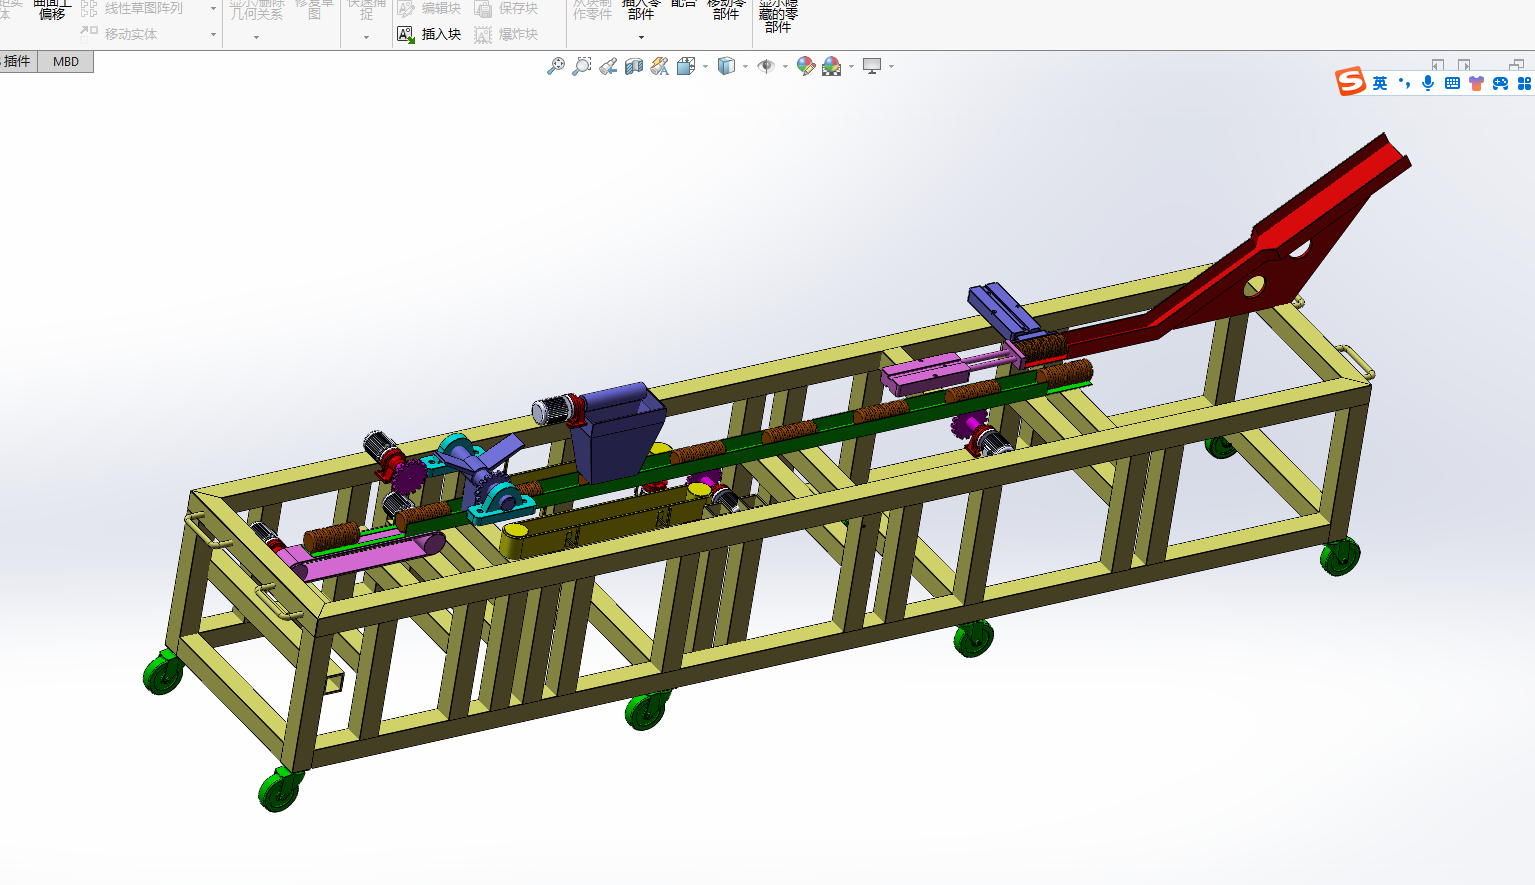
Task: Click the Display Style cube icon
Action: click(727, 66)
